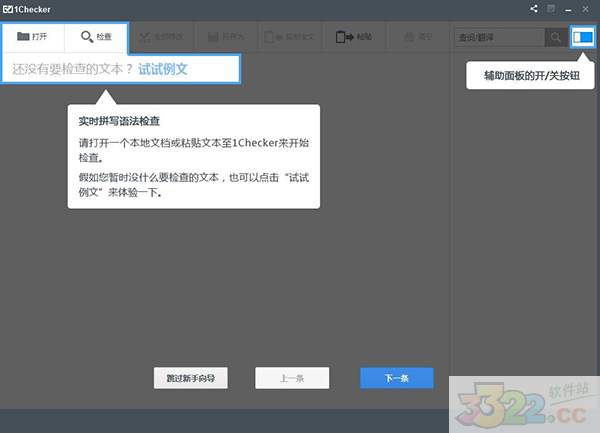Toggle the auxiliary panel switch
The height and width of the screenshot is (433, 600).
click(583, 37)
